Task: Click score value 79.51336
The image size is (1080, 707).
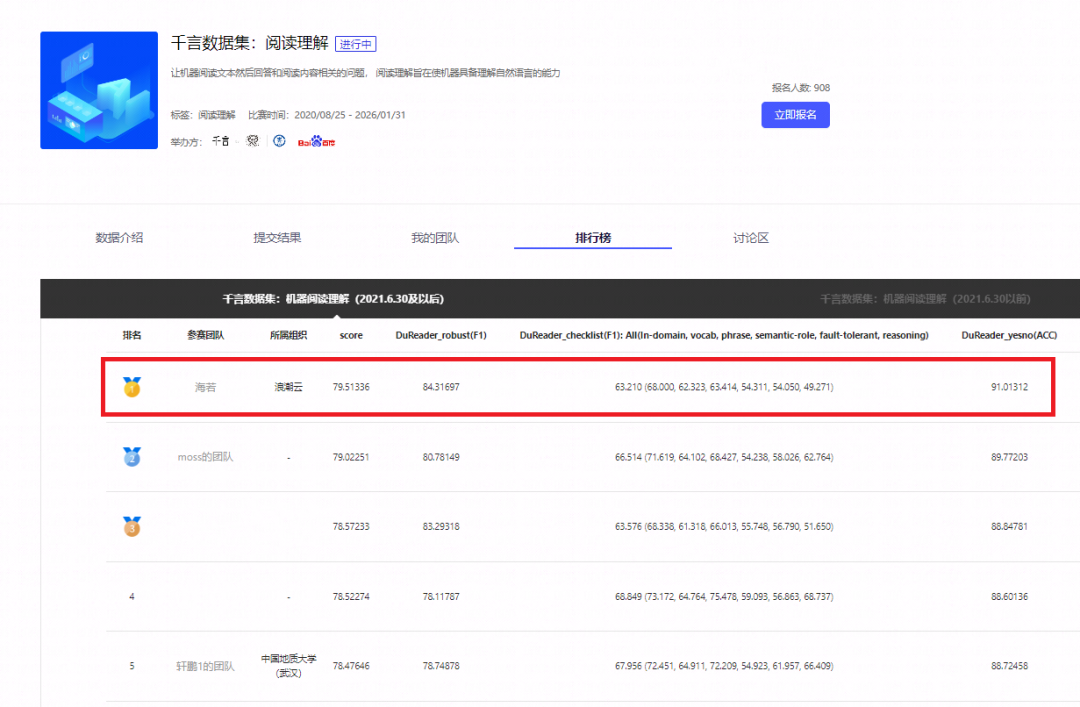Action: 351,387
